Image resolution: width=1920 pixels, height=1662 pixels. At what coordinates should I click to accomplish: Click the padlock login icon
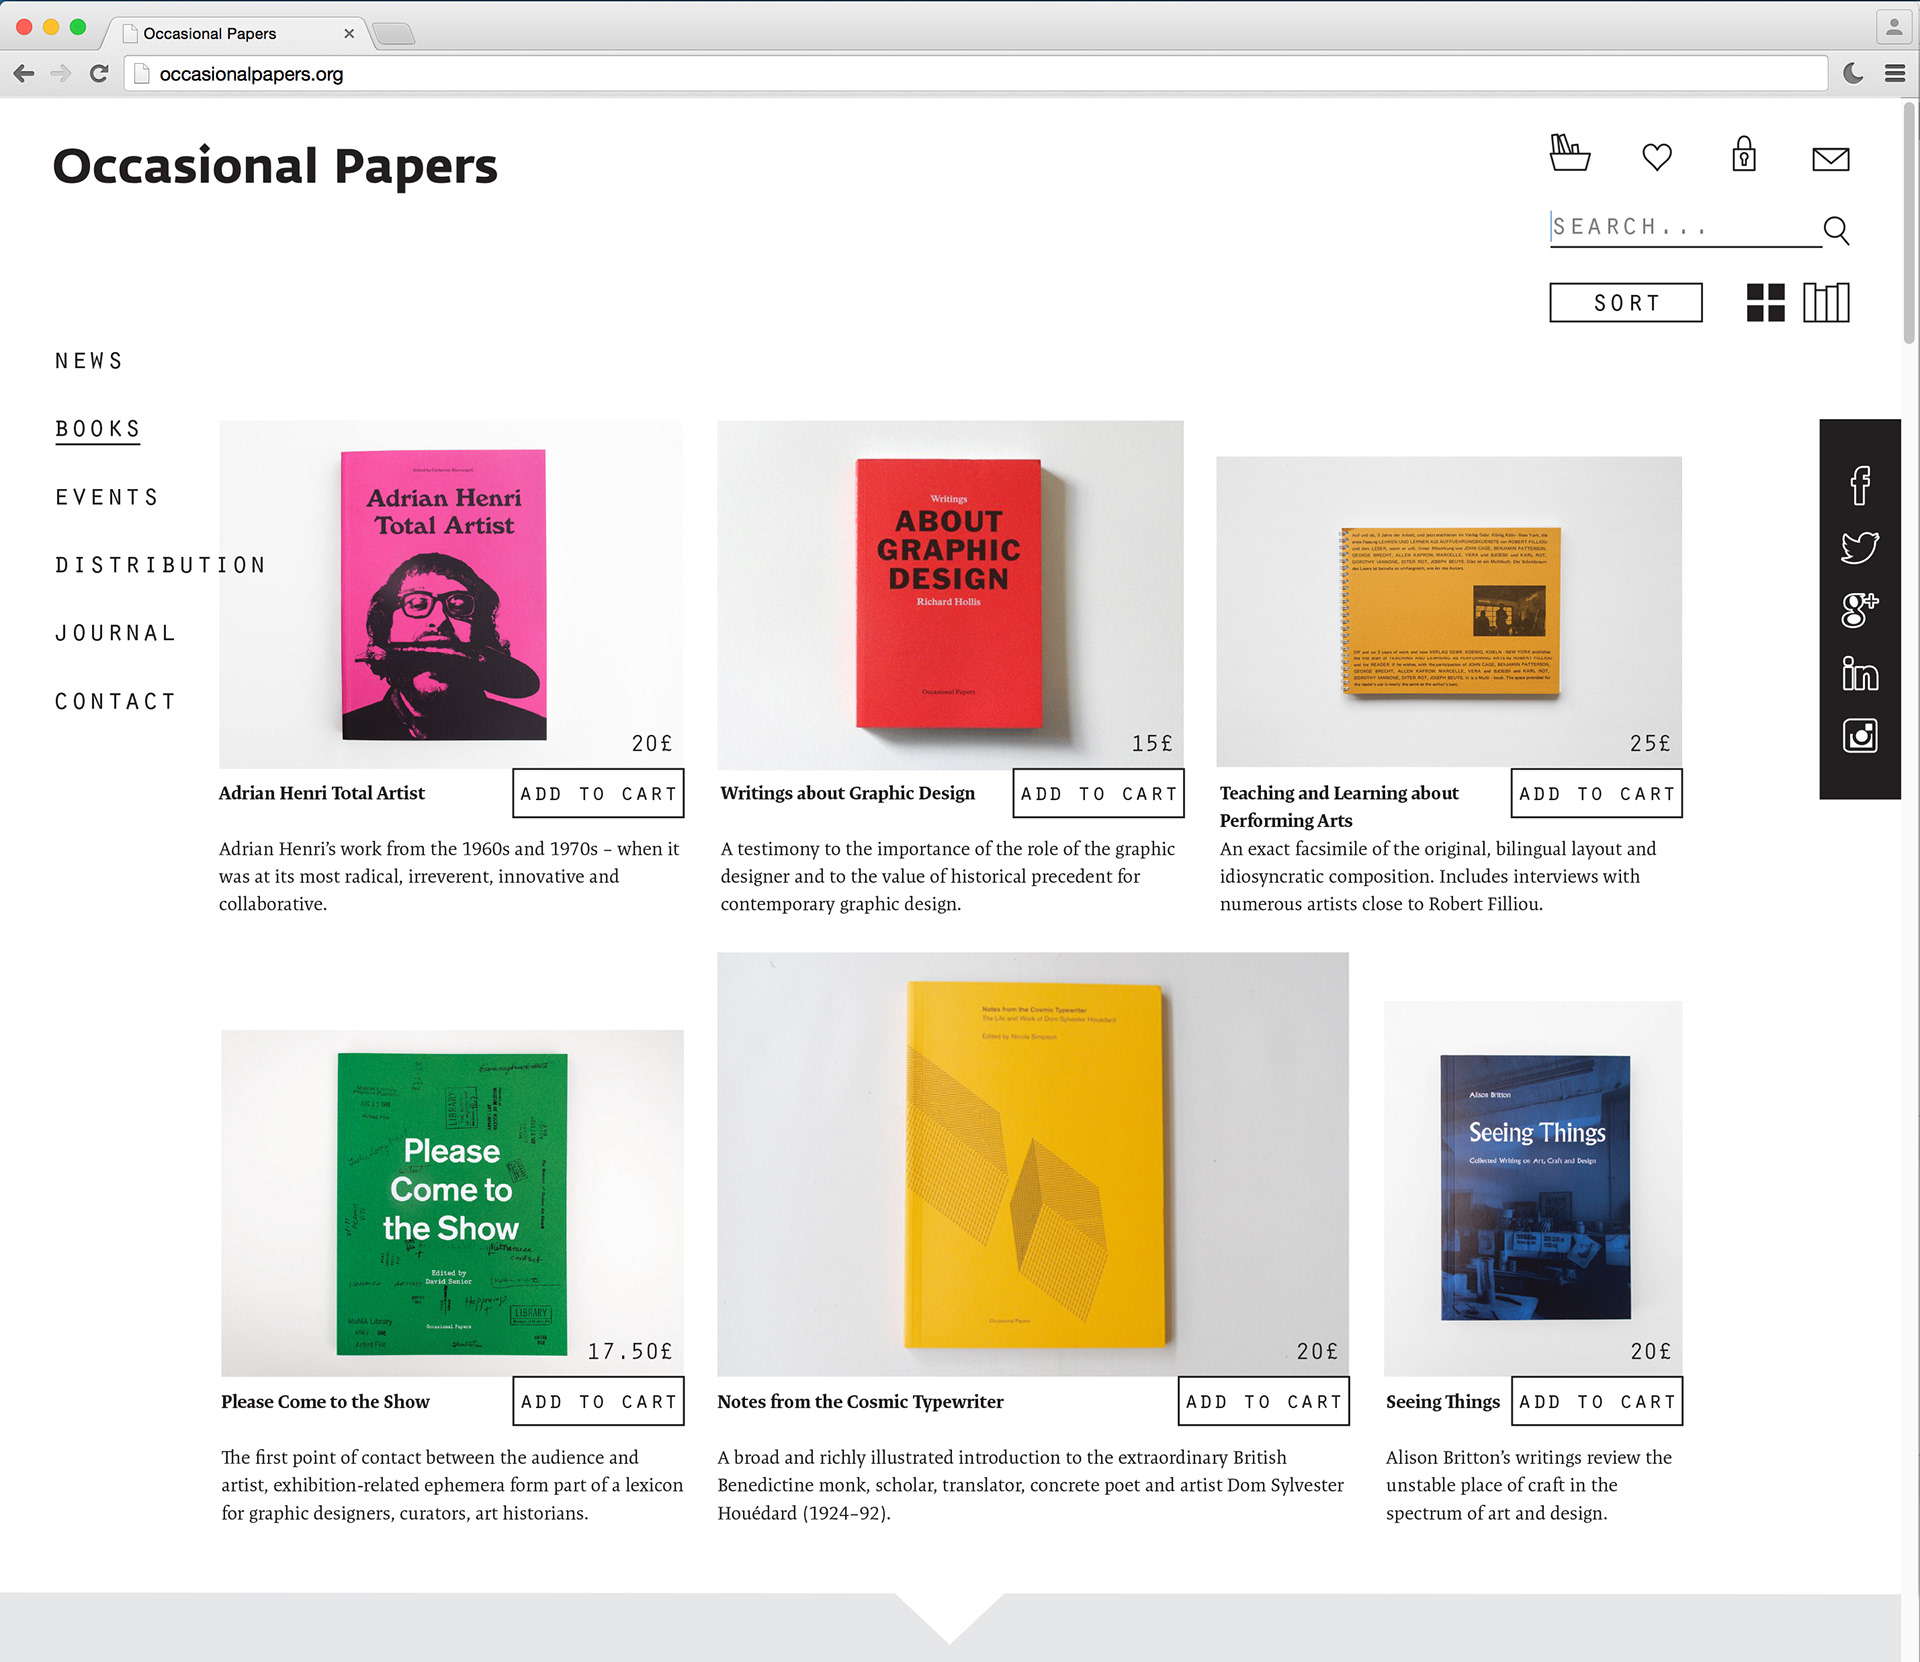pos(1744,155)
